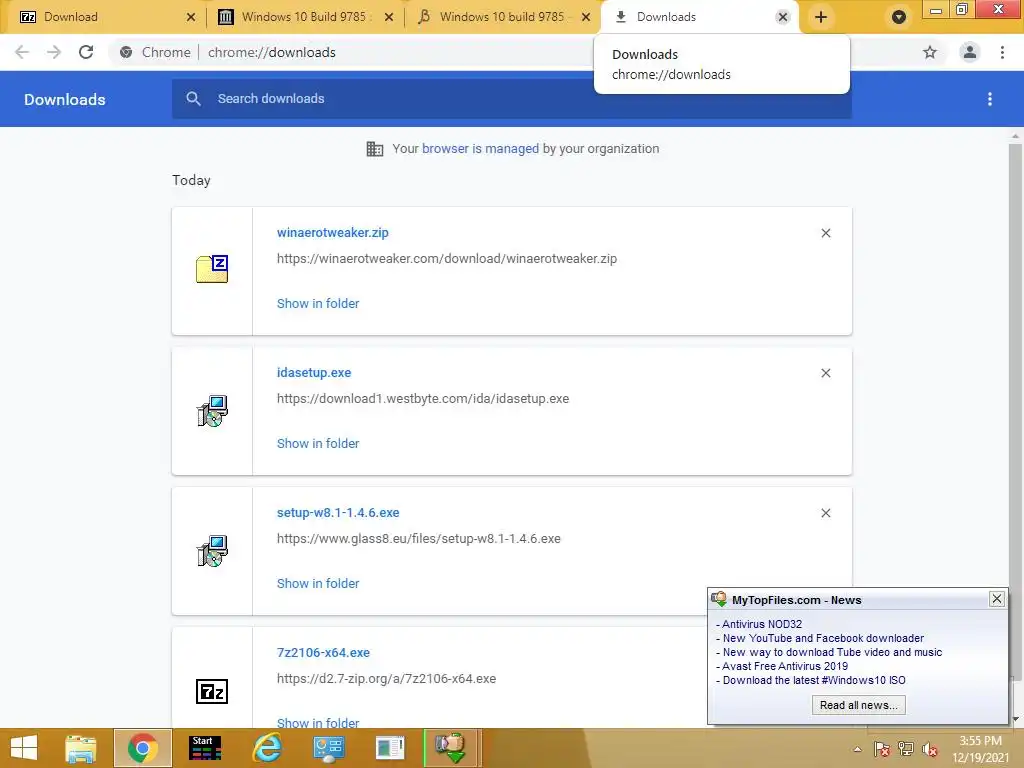Open Download the latest Windows10 ISO news
The height and width of the screenshot is (768, 1024).
814,680
